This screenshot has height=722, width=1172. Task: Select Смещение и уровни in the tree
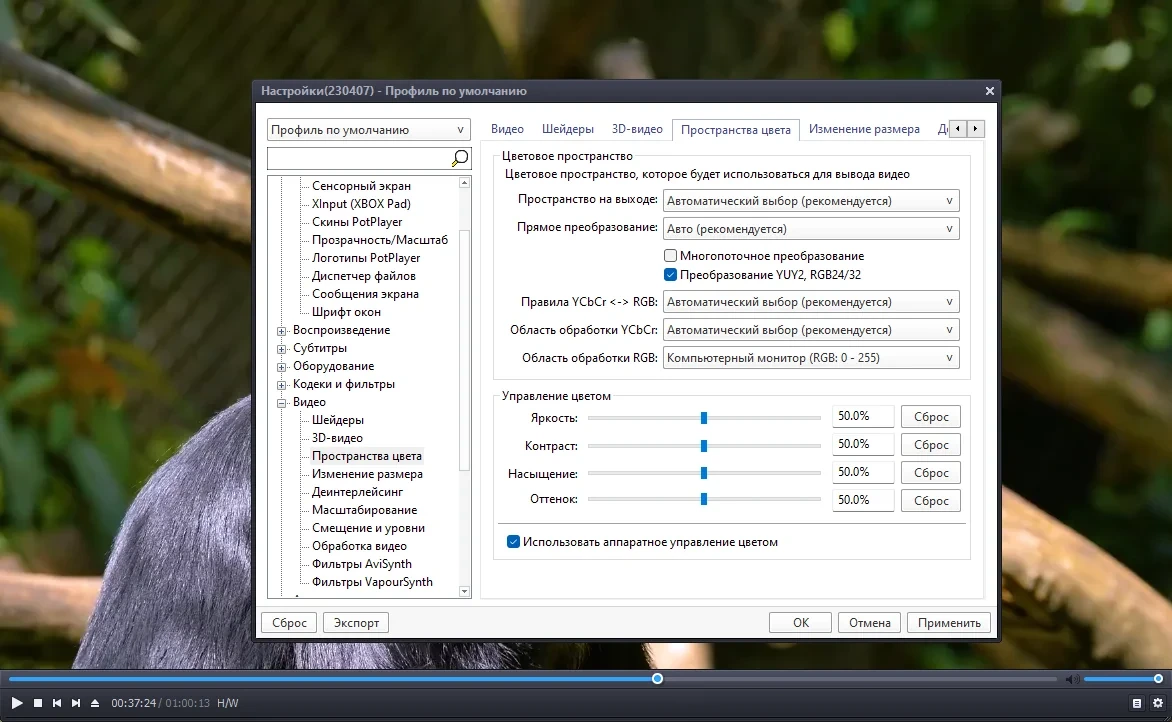click(x=368, y=528)
